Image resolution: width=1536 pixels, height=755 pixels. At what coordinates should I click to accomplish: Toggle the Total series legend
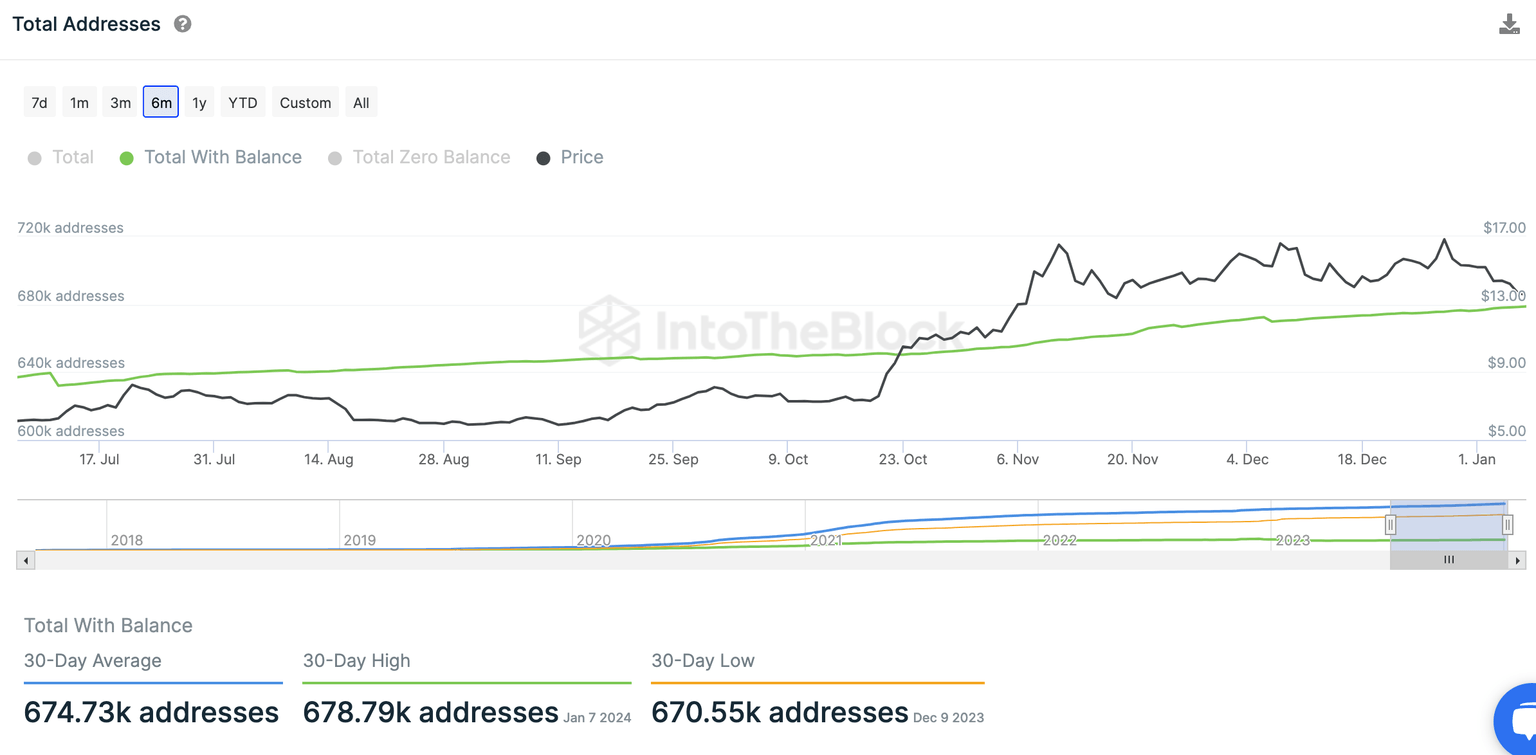(x=61, y=158)
